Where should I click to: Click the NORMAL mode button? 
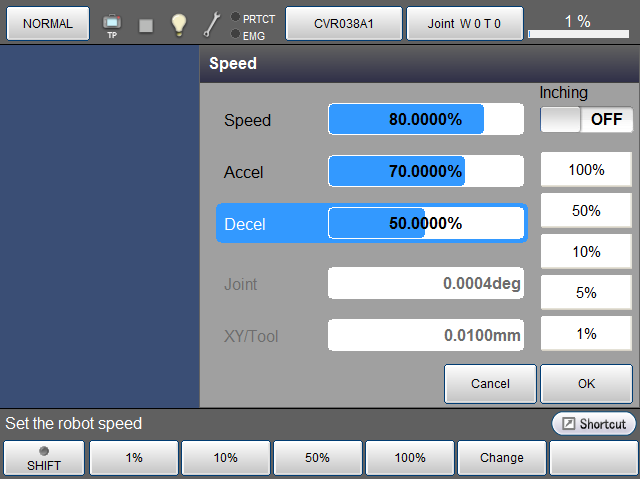[48, 23]
